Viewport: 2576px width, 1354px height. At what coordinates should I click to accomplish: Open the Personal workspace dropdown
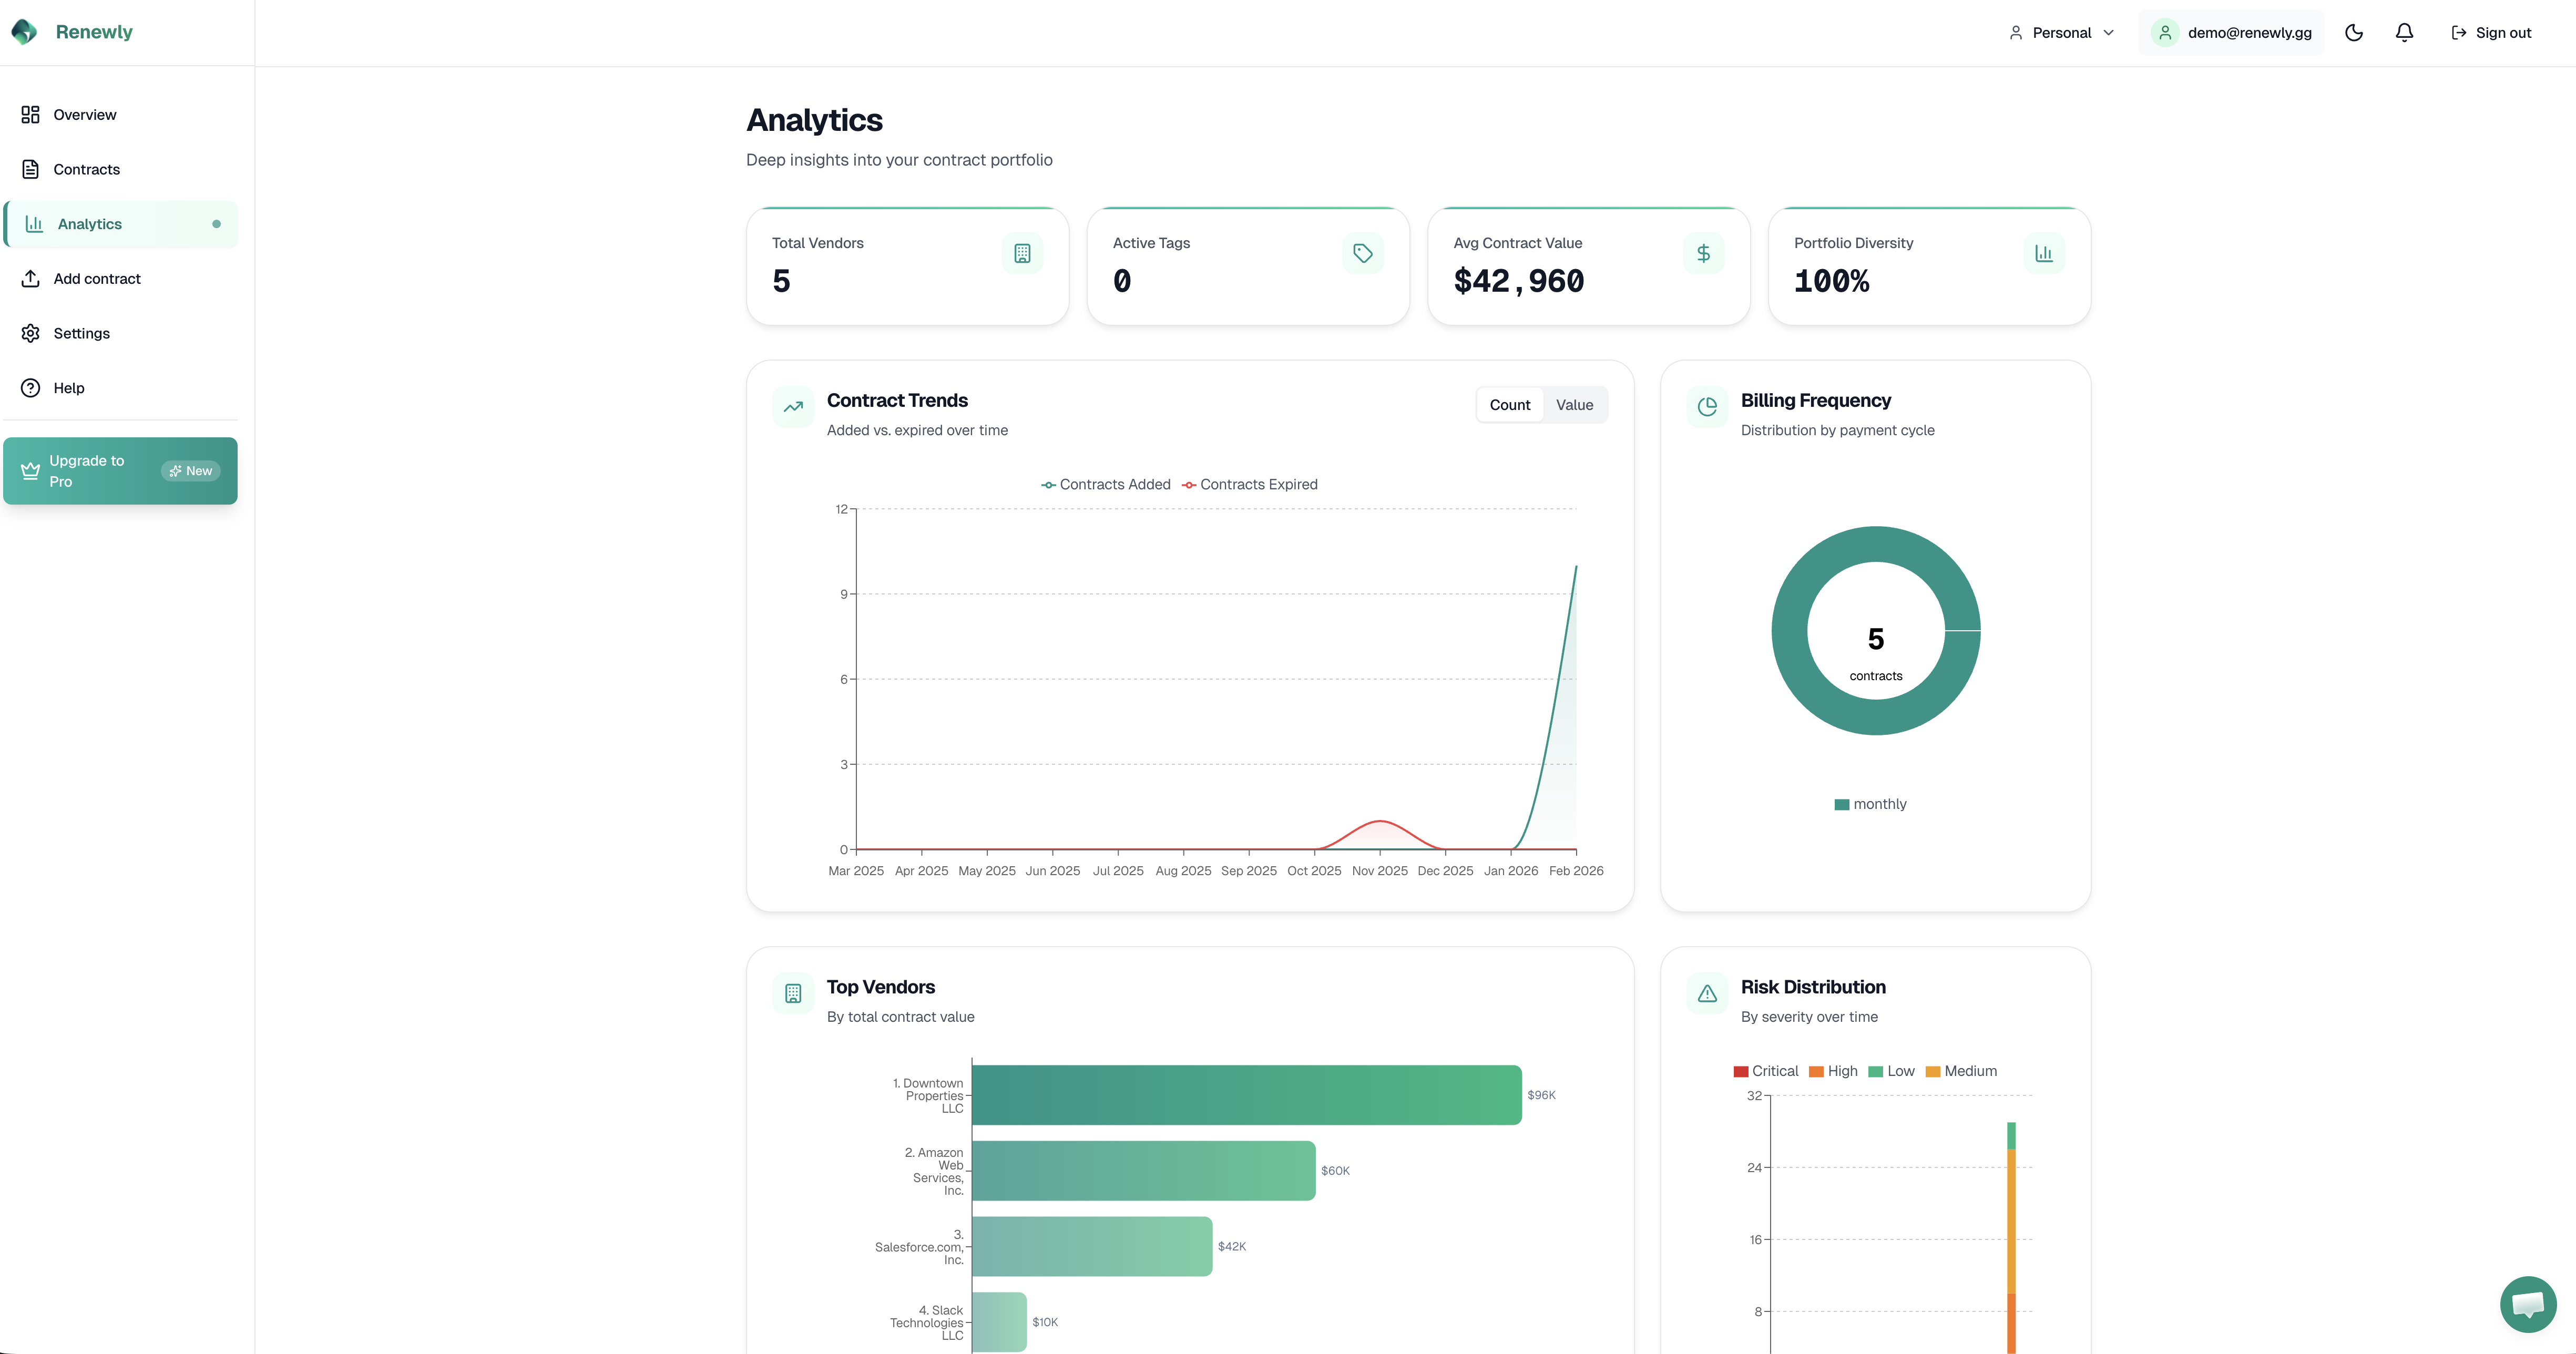(x=2061, y=32)
